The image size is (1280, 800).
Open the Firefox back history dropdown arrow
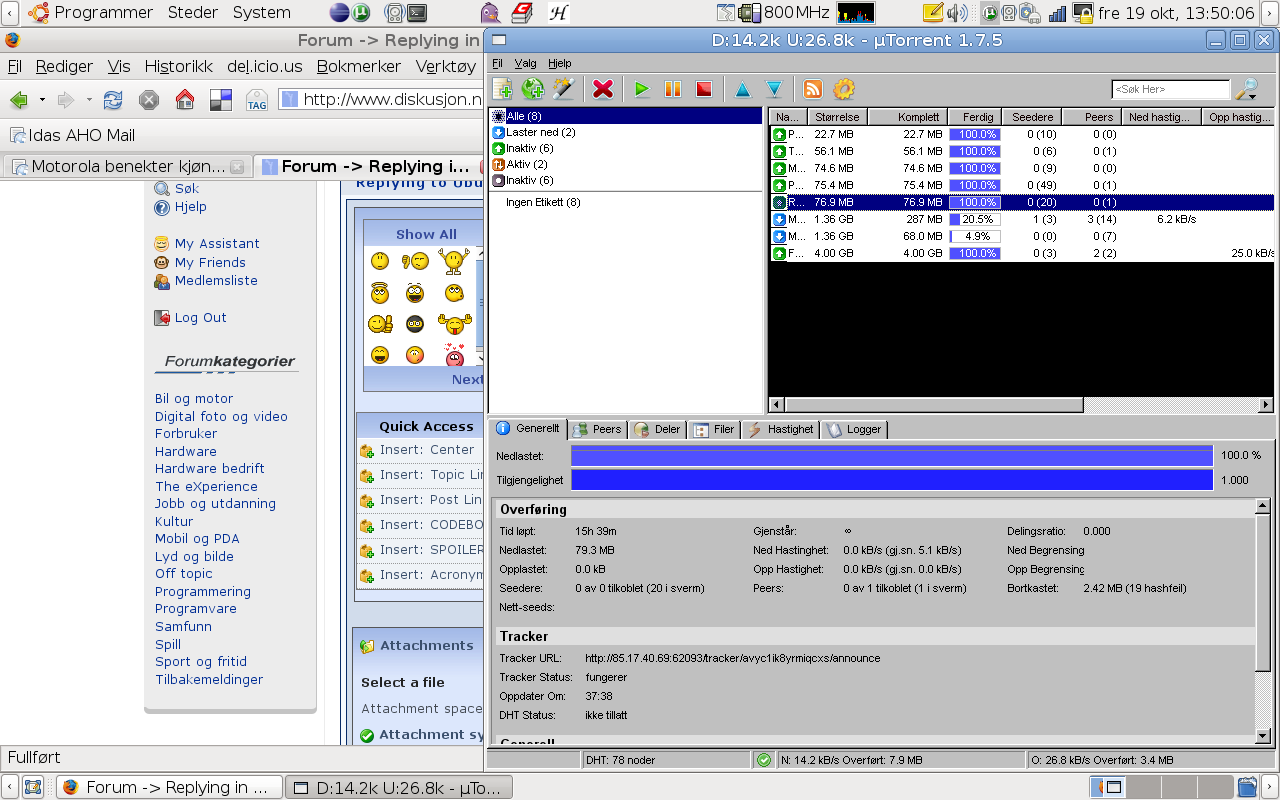[x=42, y=100]
